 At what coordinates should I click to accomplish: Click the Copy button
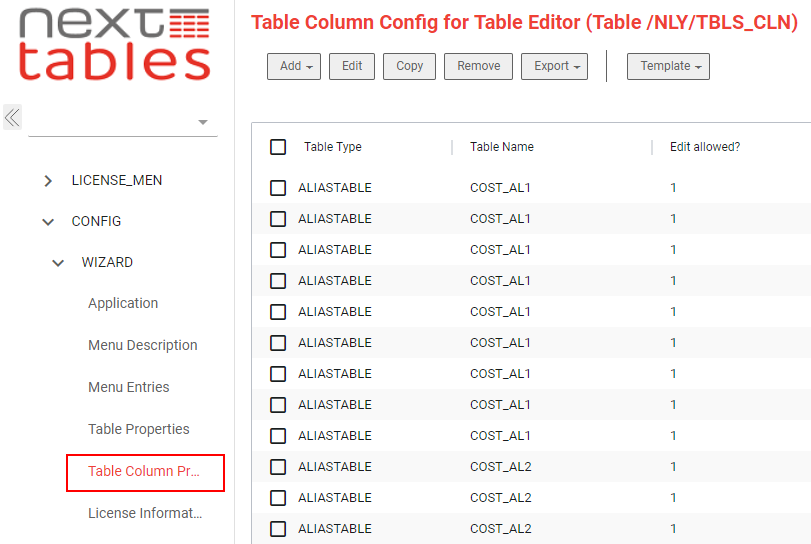pos(410,66)
